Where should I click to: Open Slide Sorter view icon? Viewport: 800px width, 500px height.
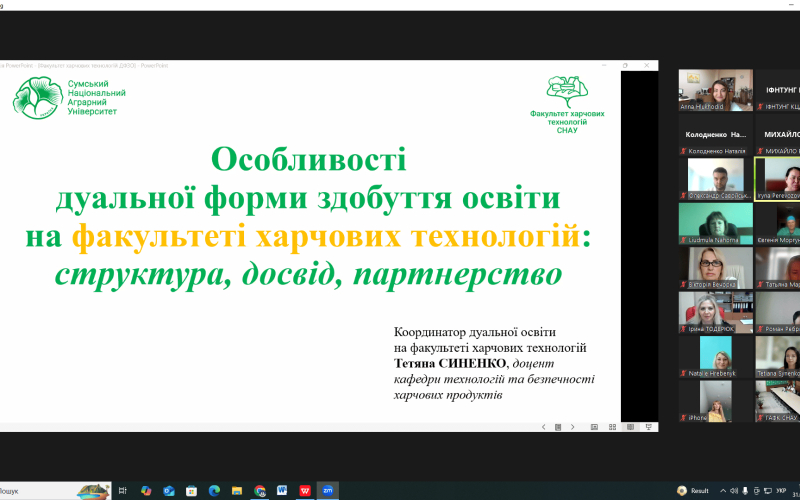click(613, 427)
